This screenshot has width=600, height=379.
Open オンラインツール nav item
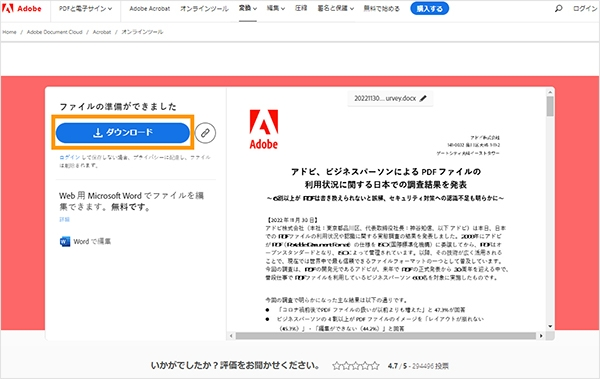pyautogui.click(x=204, y=8)
